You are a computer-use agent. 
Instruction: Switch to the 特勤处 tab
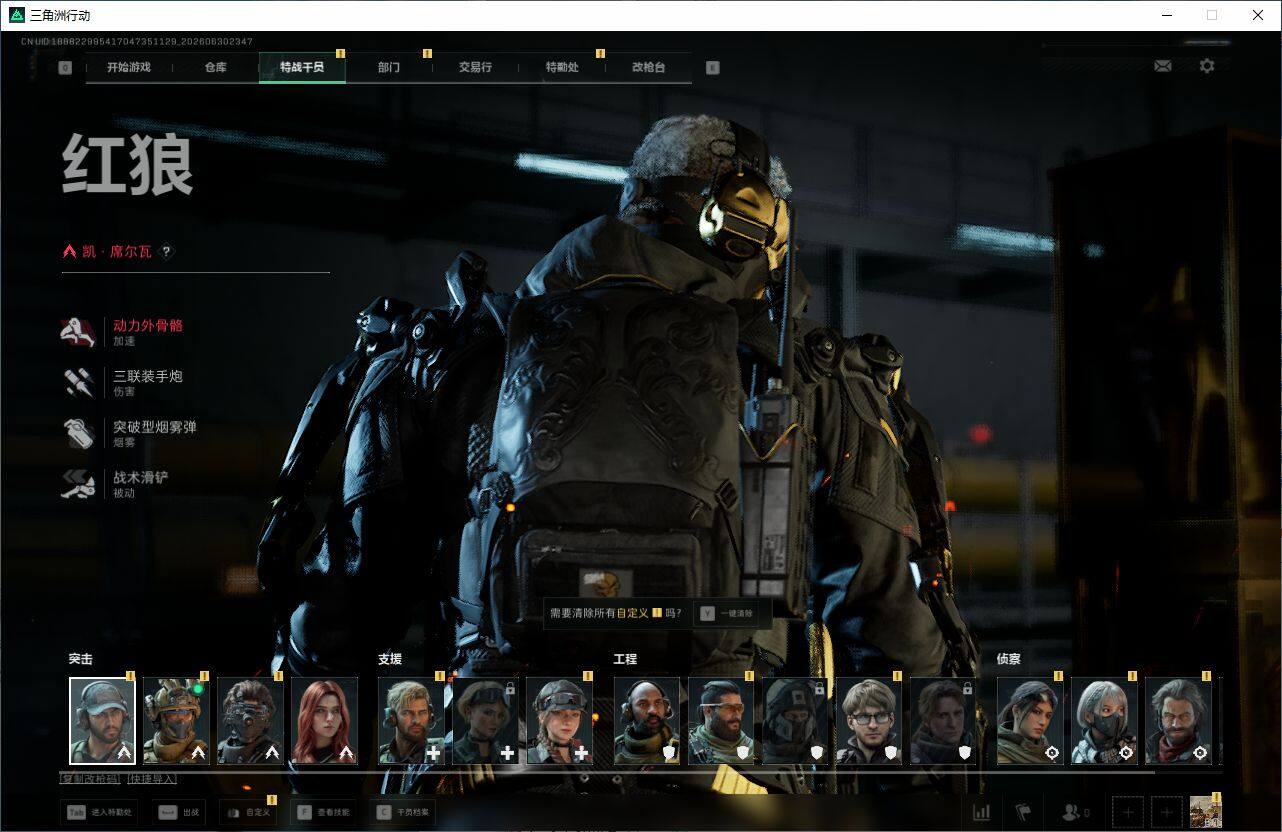tap(562, 67)
